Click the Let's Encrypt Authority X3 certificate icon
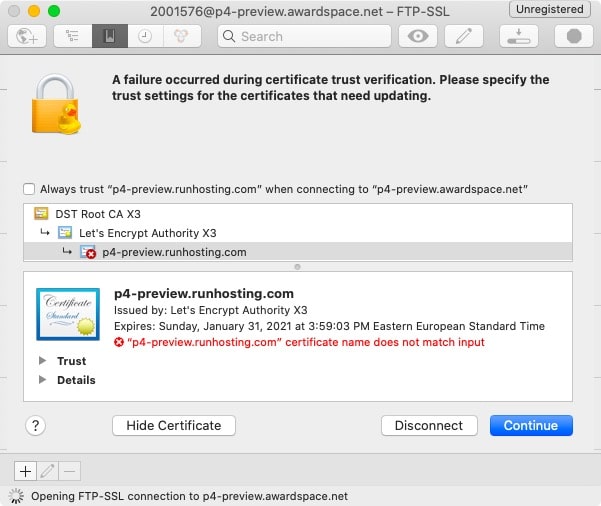Image resolution: width=601 pixels, height=506 pixels. coord(65,233)
